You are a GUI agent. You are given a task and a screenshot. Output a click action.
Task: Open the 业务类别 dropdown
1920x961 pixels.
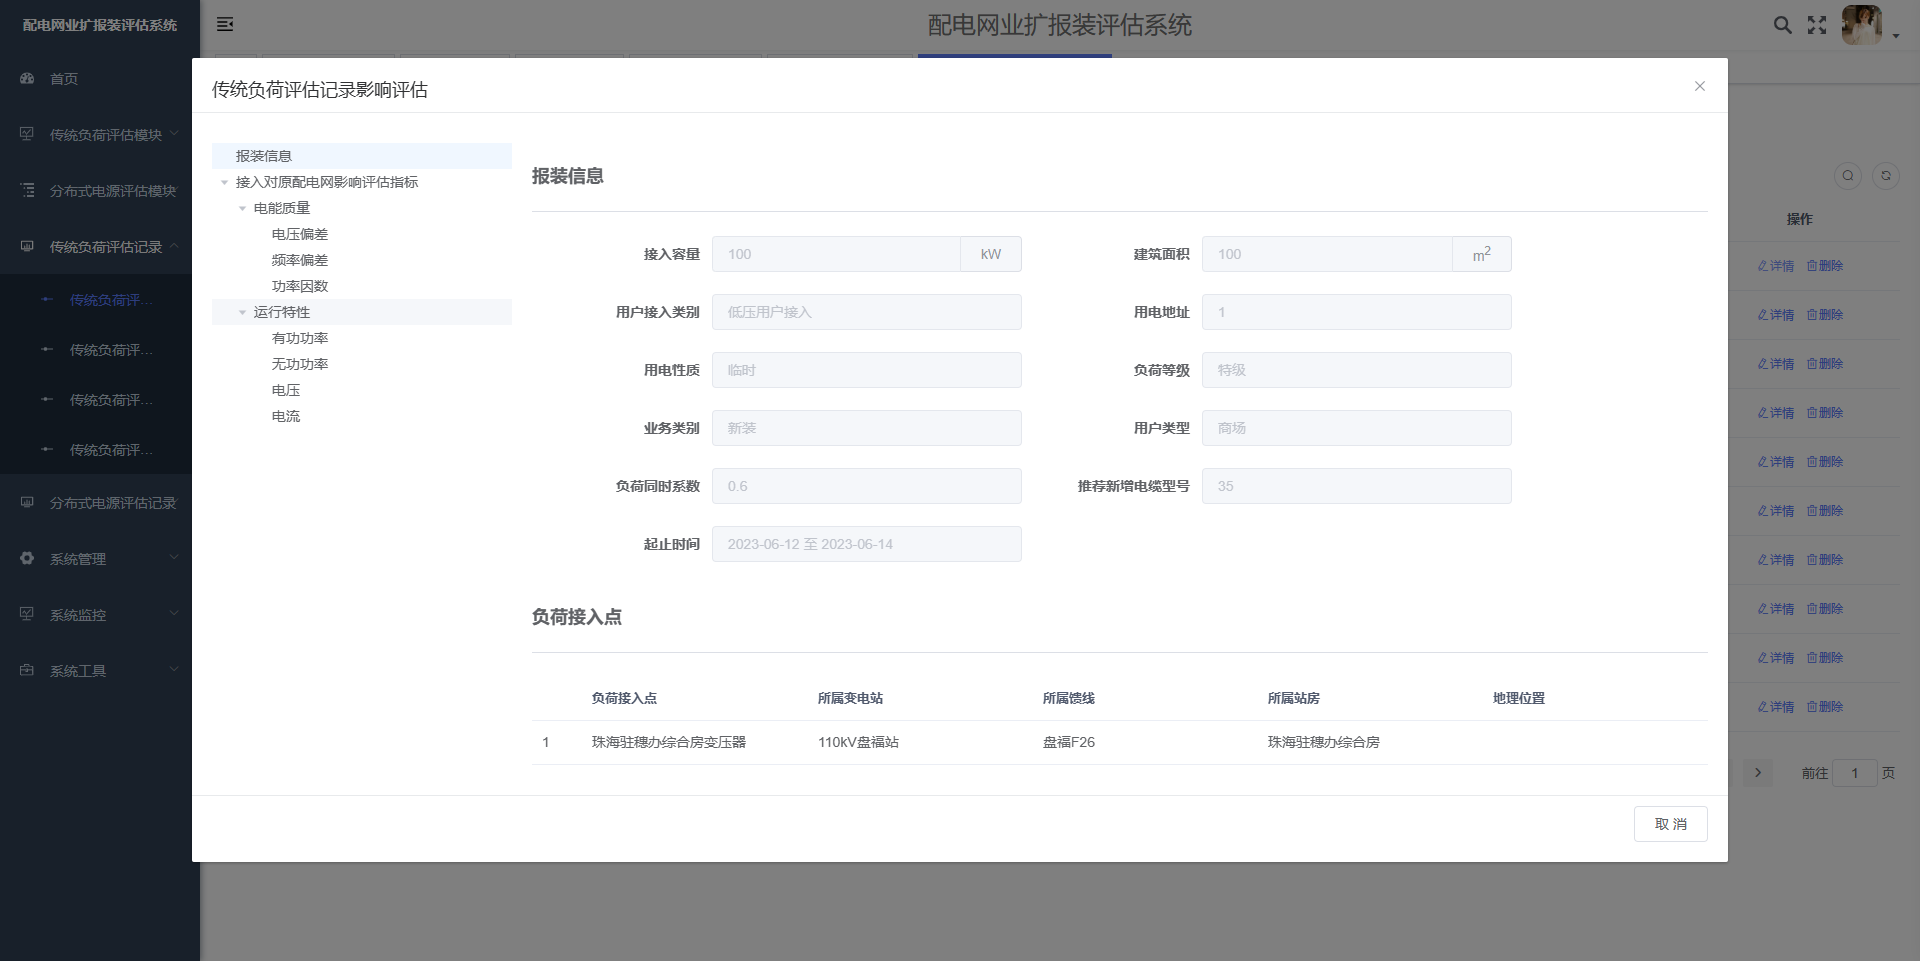[866, 428]
